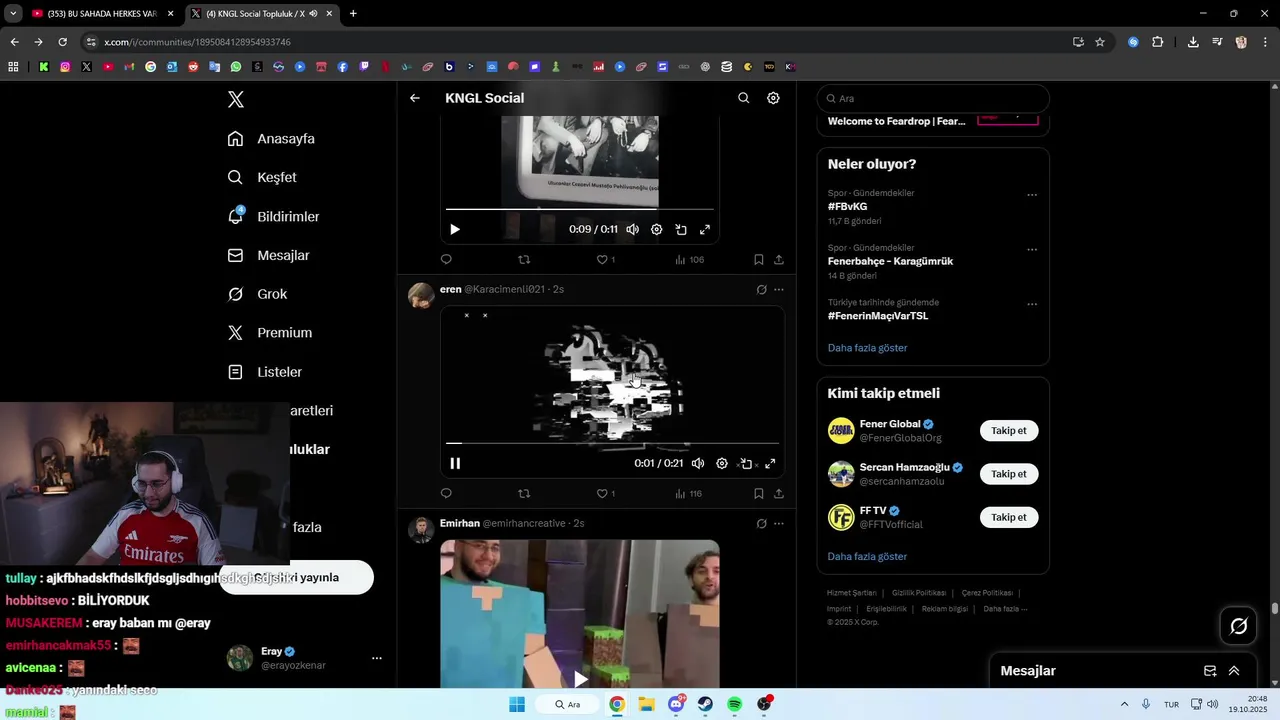Open more options on eren's post
1280x720 pixels.
coord(779,289)
